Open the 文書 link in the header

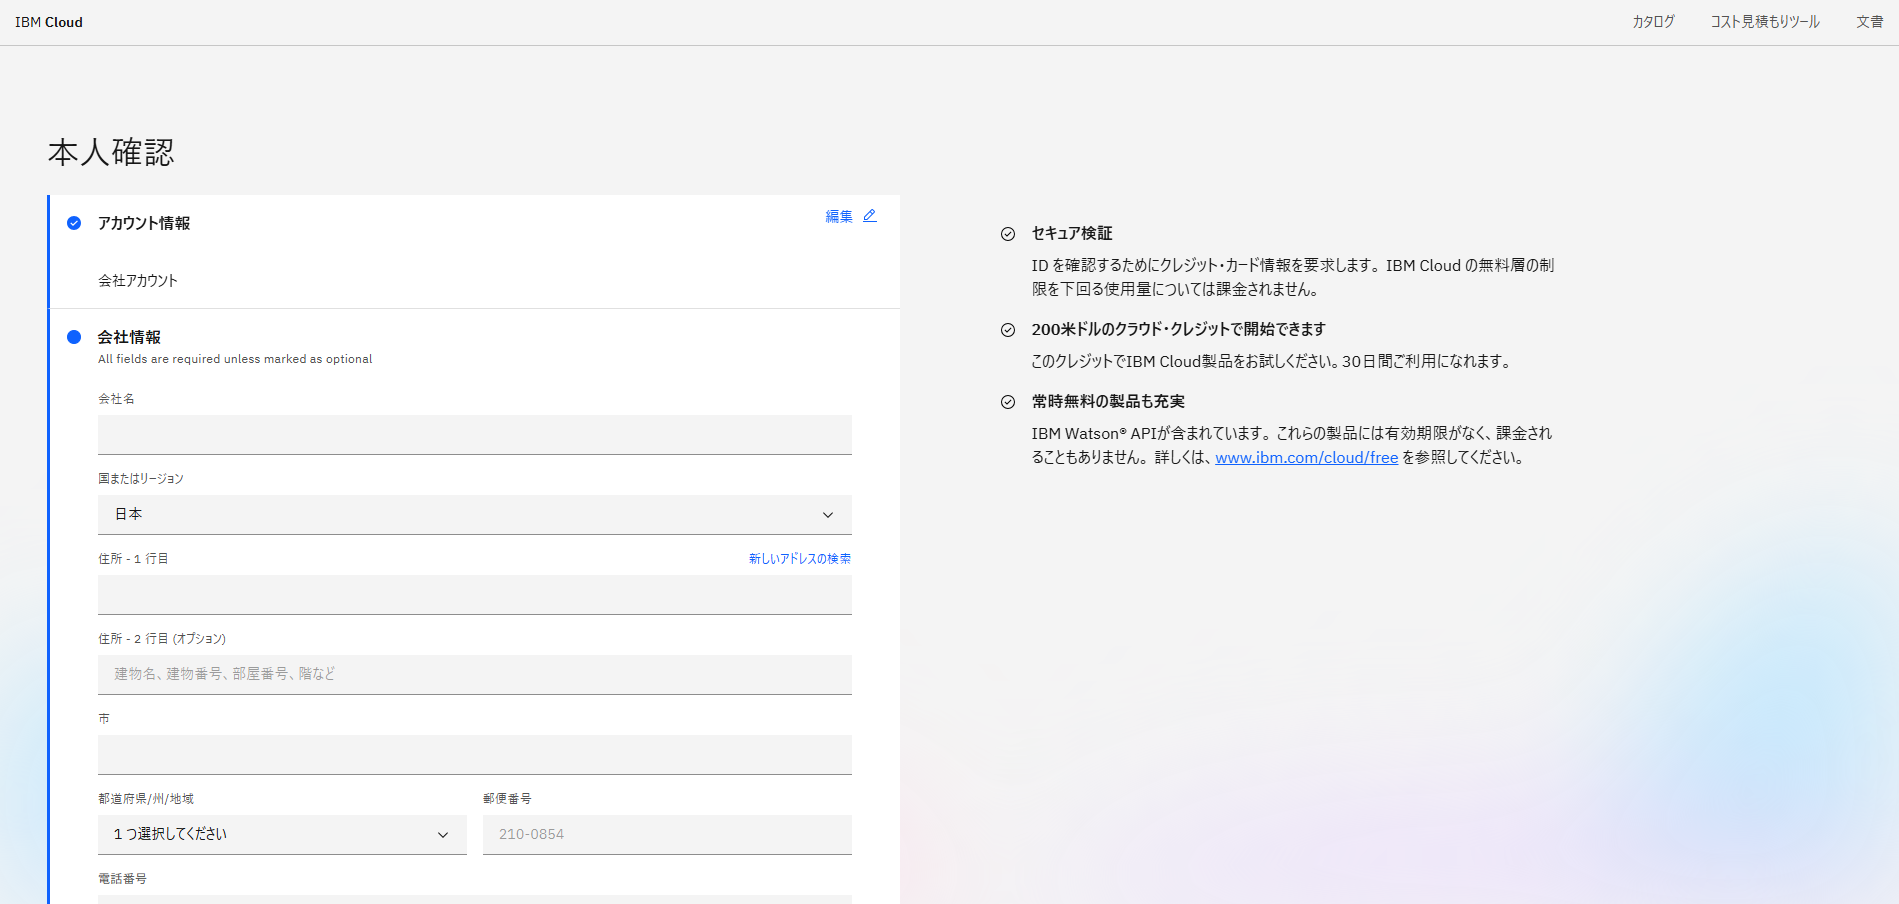[1870, 22]
